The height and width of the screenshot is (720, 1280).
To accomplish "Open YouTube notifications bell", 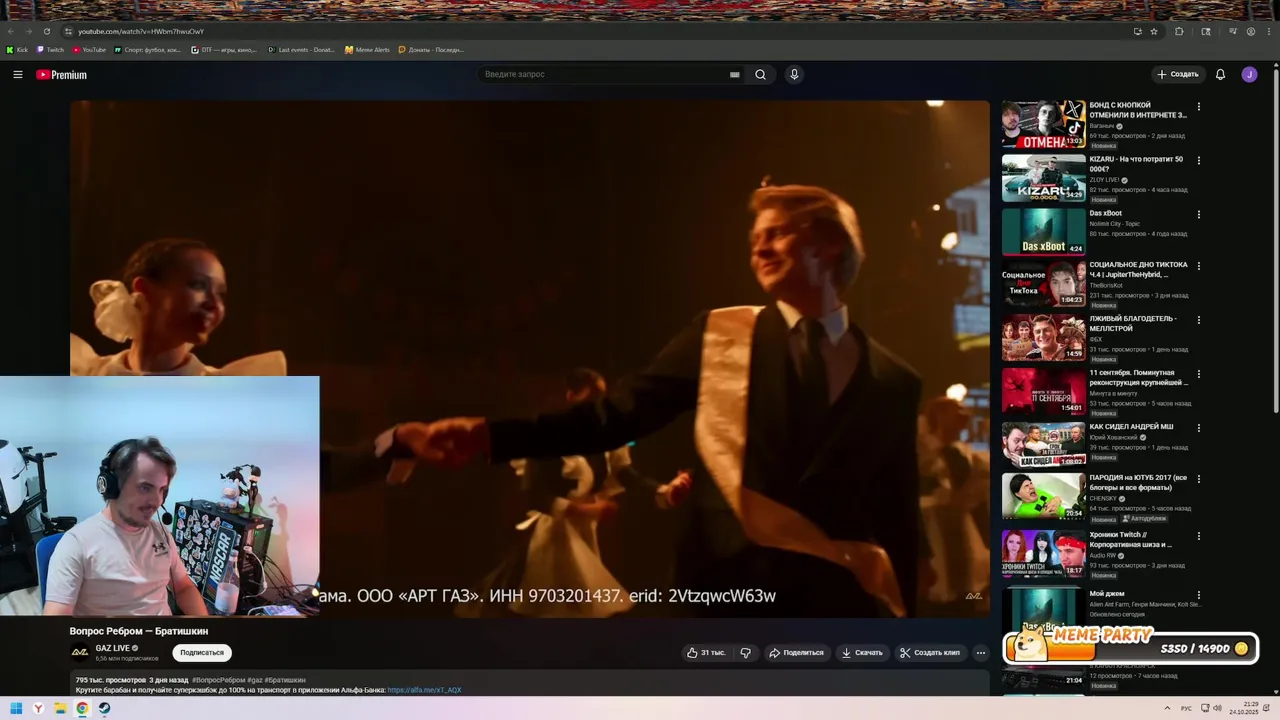I will pyautogui.click(x=1220, y=74).
